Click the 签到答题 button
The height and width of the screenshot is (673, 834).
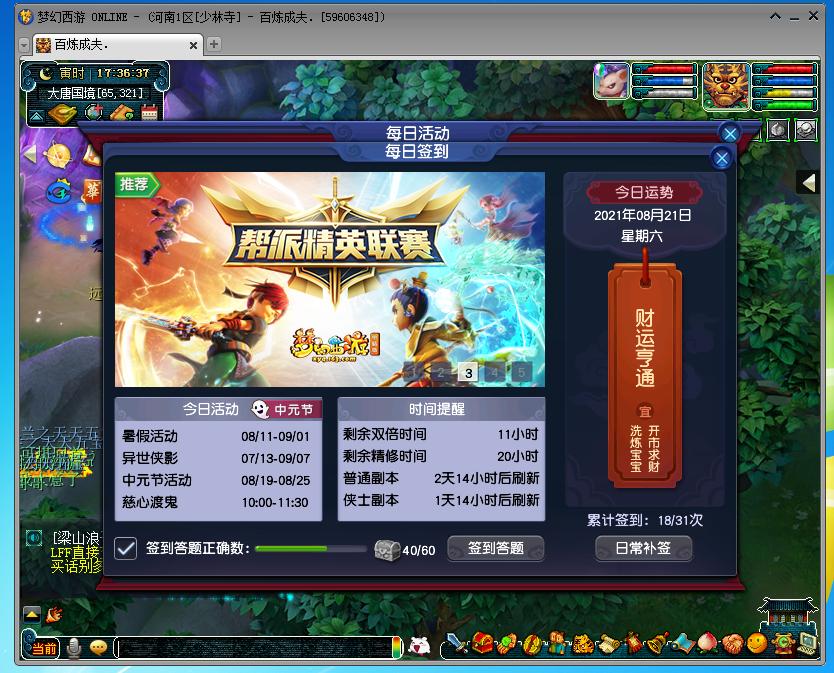tap(496, 548)
